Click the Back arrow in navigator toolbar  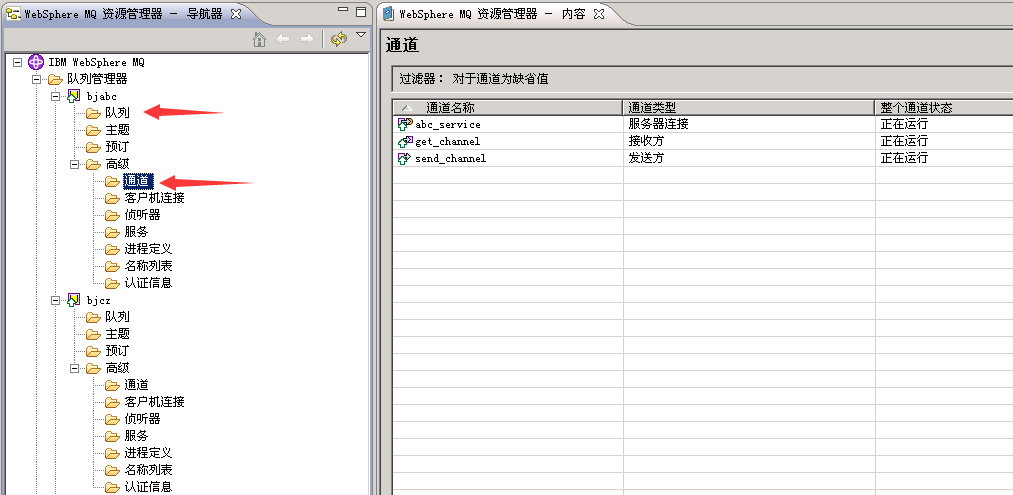283,39
